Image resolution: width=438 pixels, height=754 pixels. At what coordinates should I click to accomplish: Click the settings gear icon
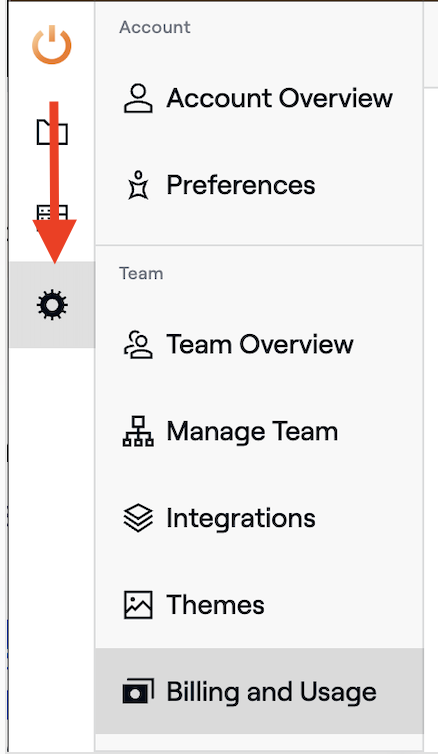coord(52,305)
